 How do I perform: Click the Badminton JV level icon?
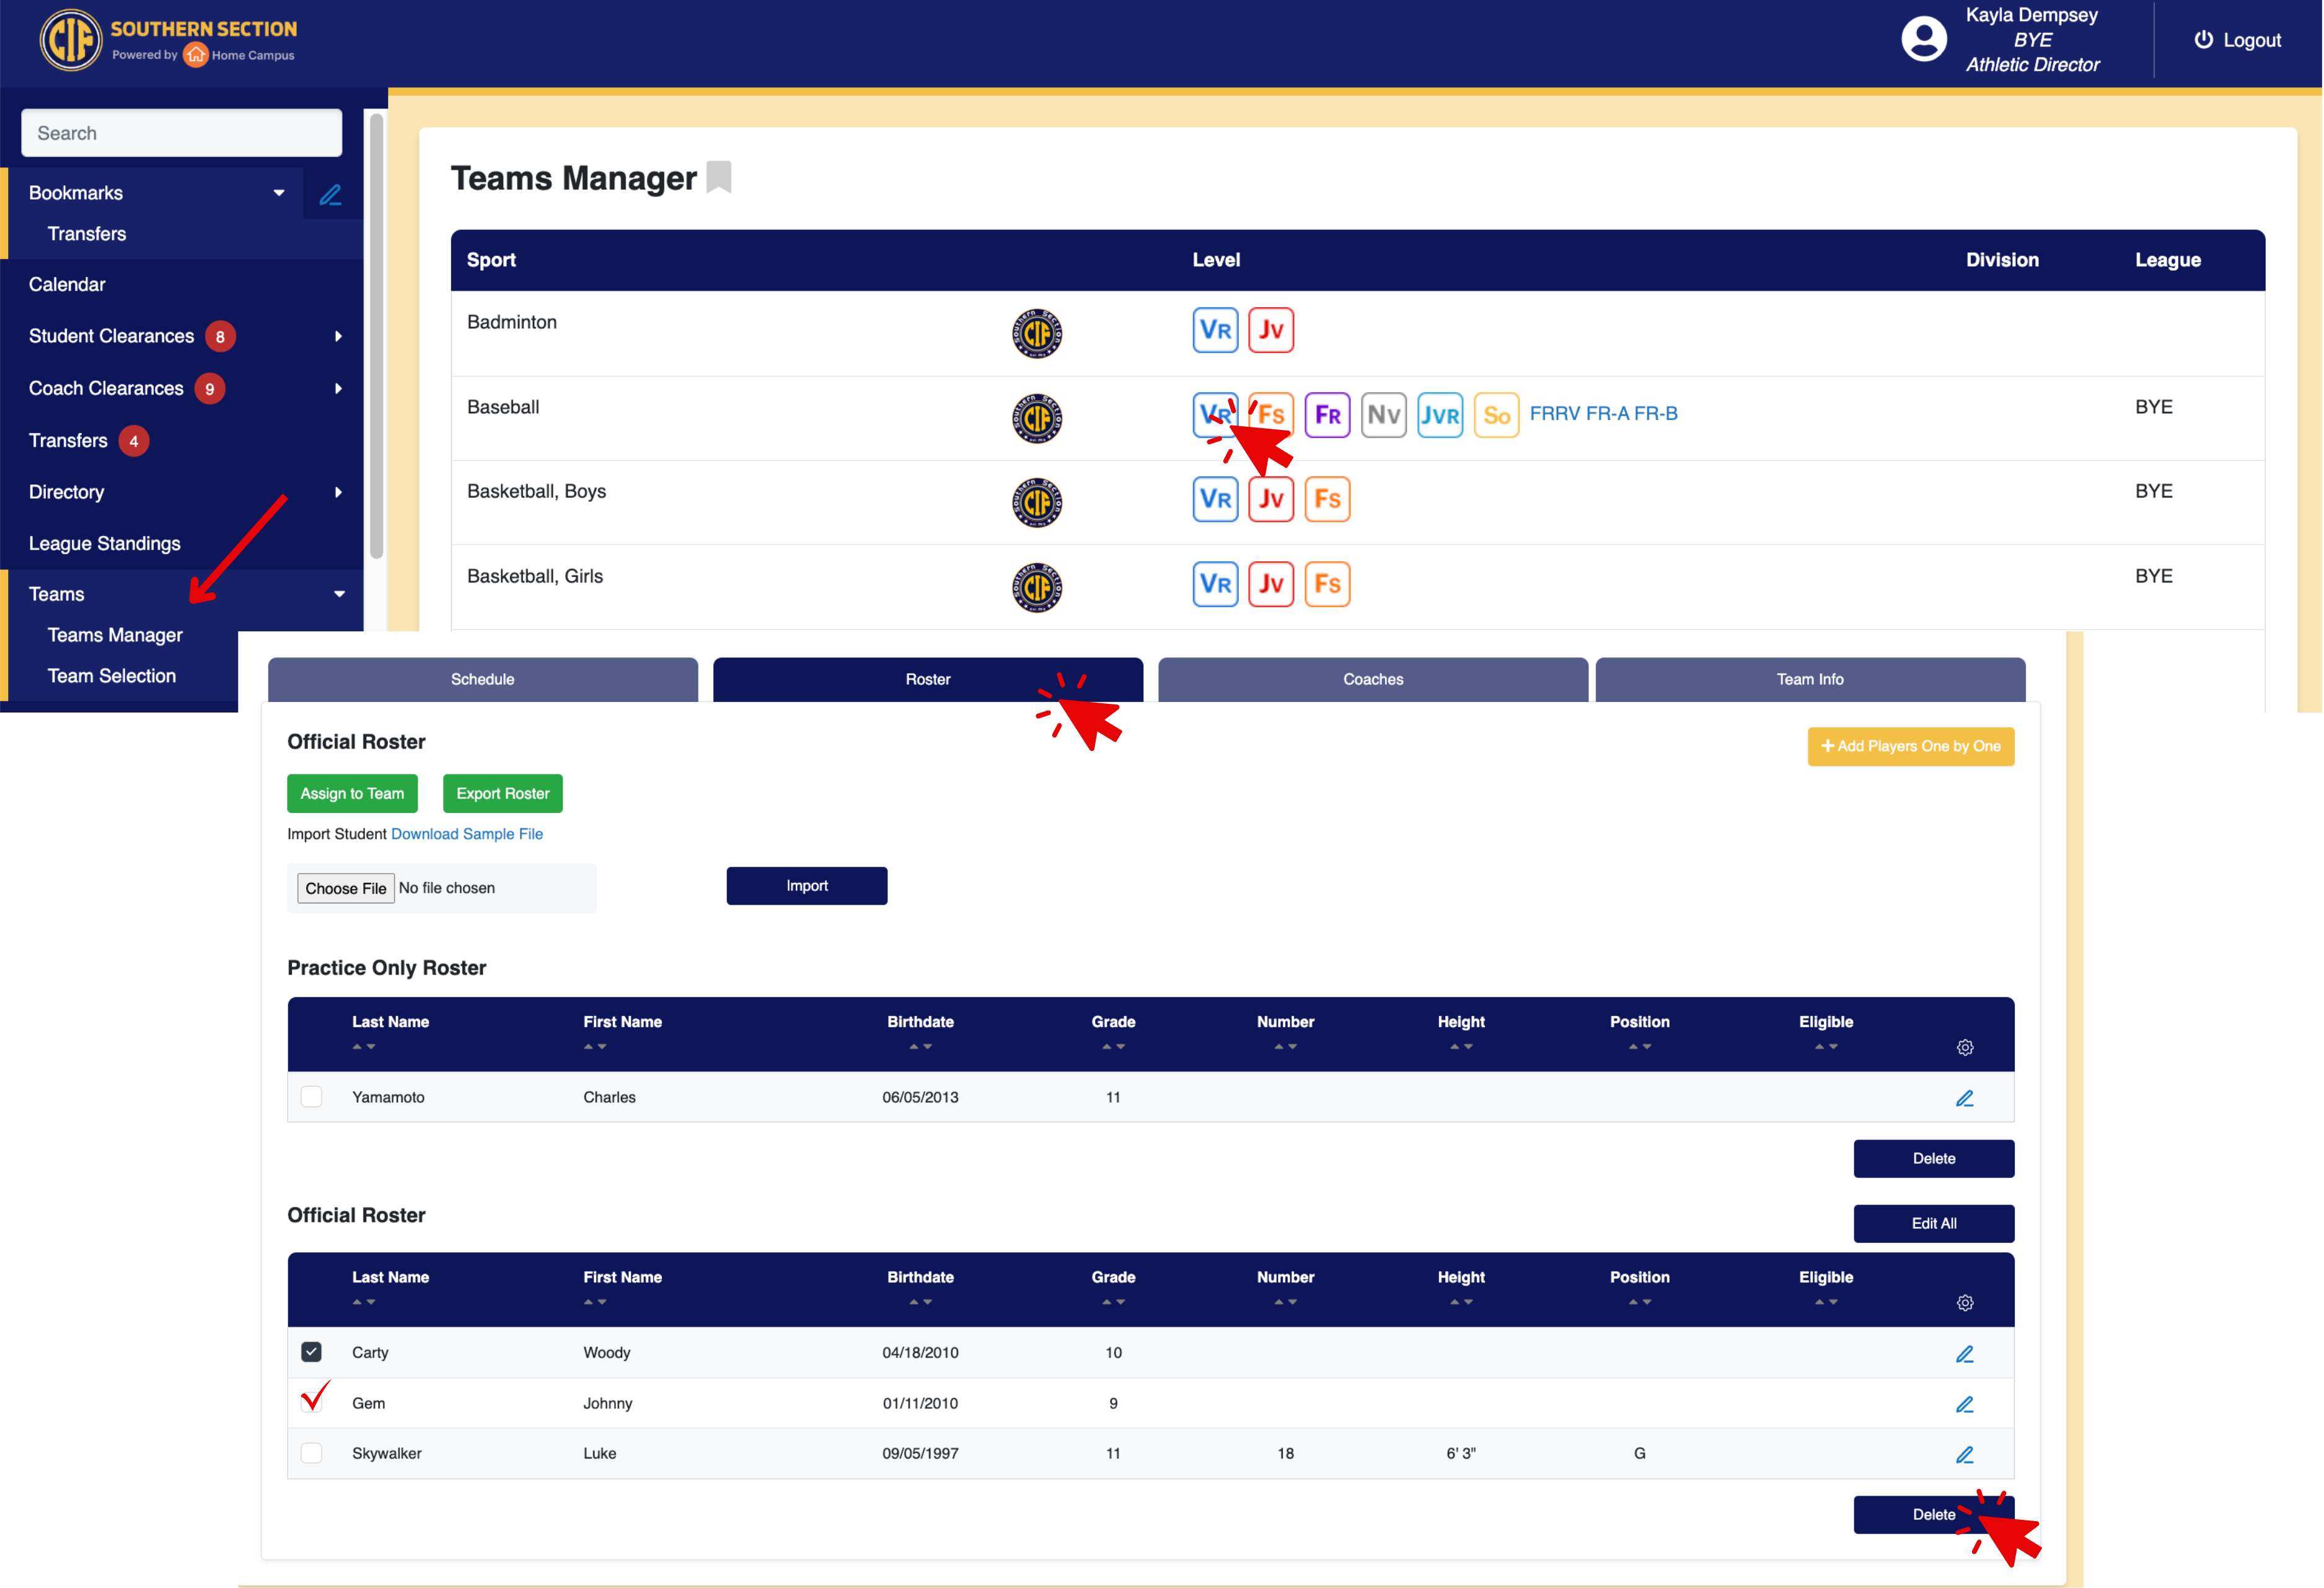pyautogui.click(x=1270, y=330)
